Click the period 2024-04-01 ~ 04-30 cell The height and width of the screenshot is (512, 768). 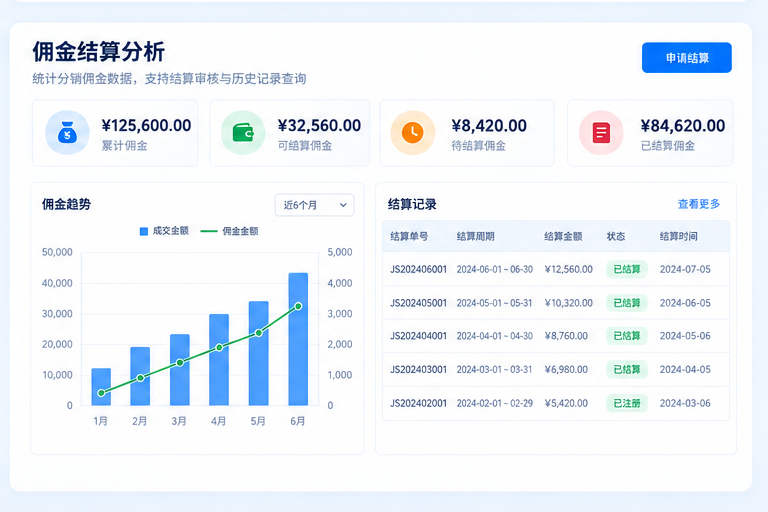click(x=495, y=336)
